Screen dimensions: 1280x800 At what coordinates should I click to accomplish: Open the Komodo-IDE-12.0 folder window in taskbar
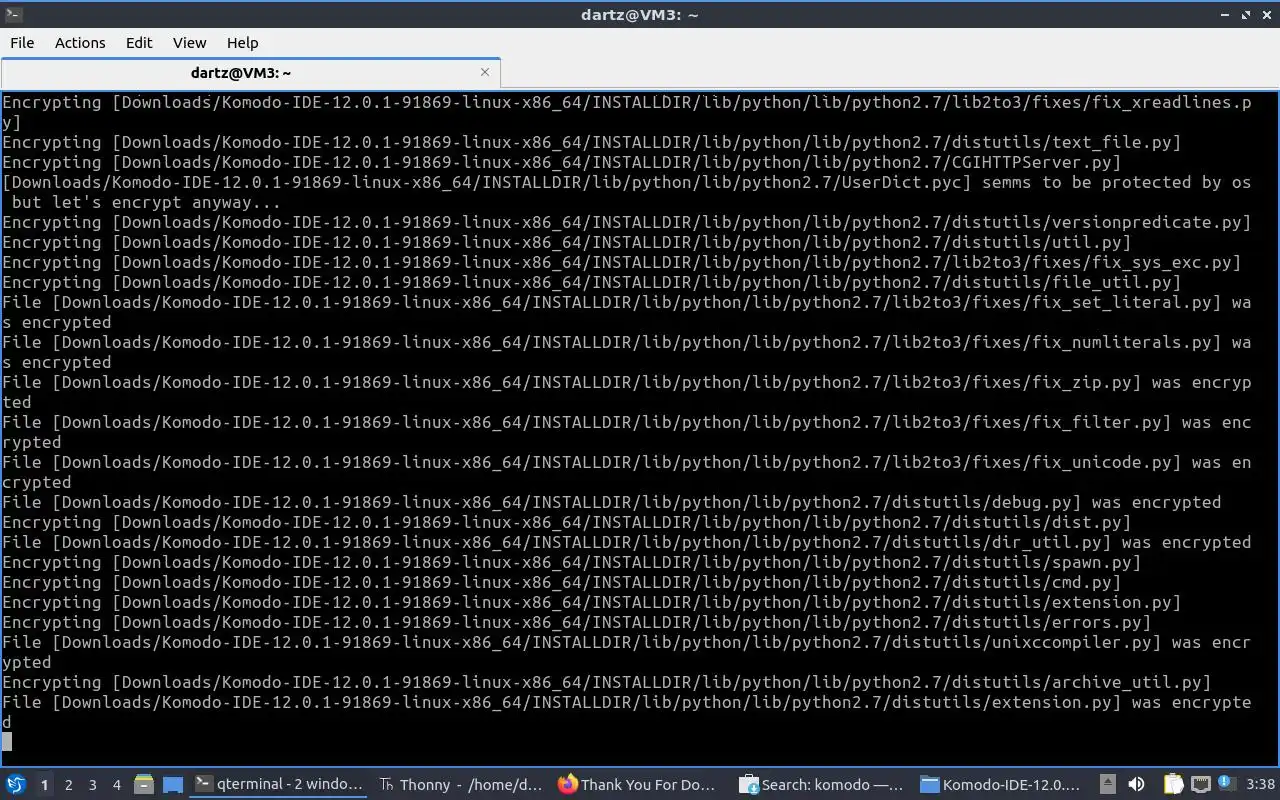(1002, 785)
